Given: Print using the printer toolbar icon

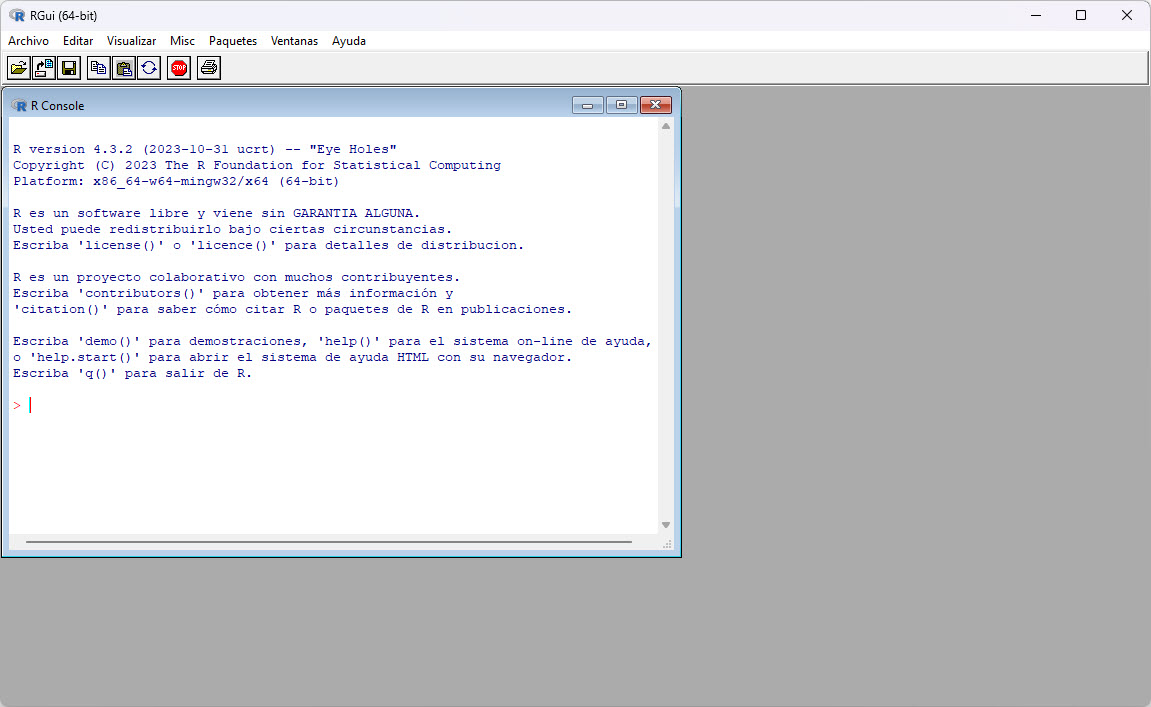Looking at the screenshot, I should coord(208,68).
